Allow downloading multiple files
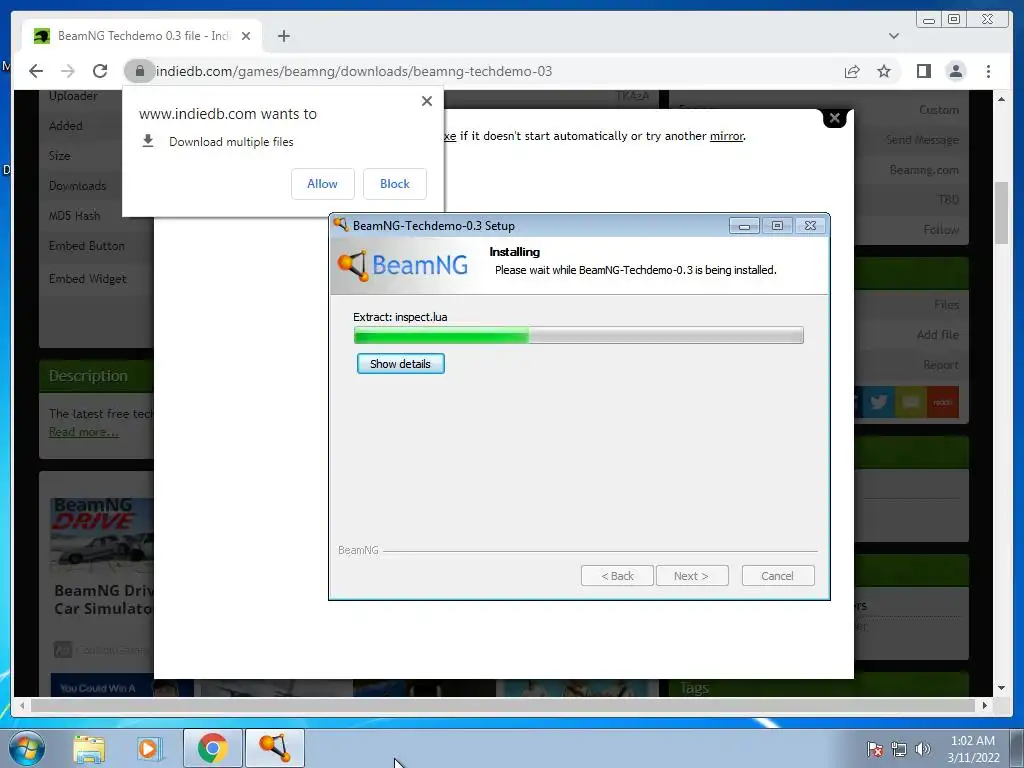Screen dimensions: 1024x768 [323, 184]
